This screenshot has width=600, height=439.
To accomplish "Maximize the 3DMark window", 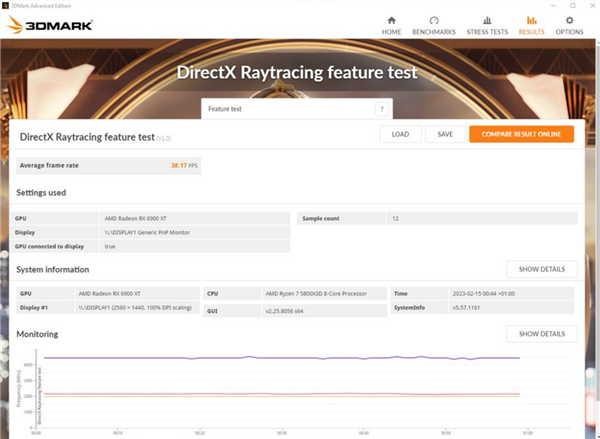I will (572, 5).
